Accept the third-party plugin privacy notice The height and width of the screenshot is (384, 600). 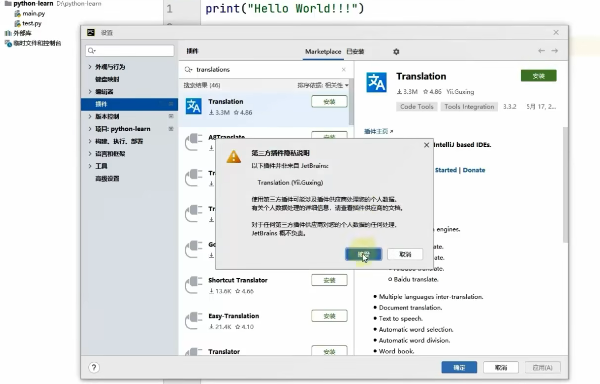(363, 254)
